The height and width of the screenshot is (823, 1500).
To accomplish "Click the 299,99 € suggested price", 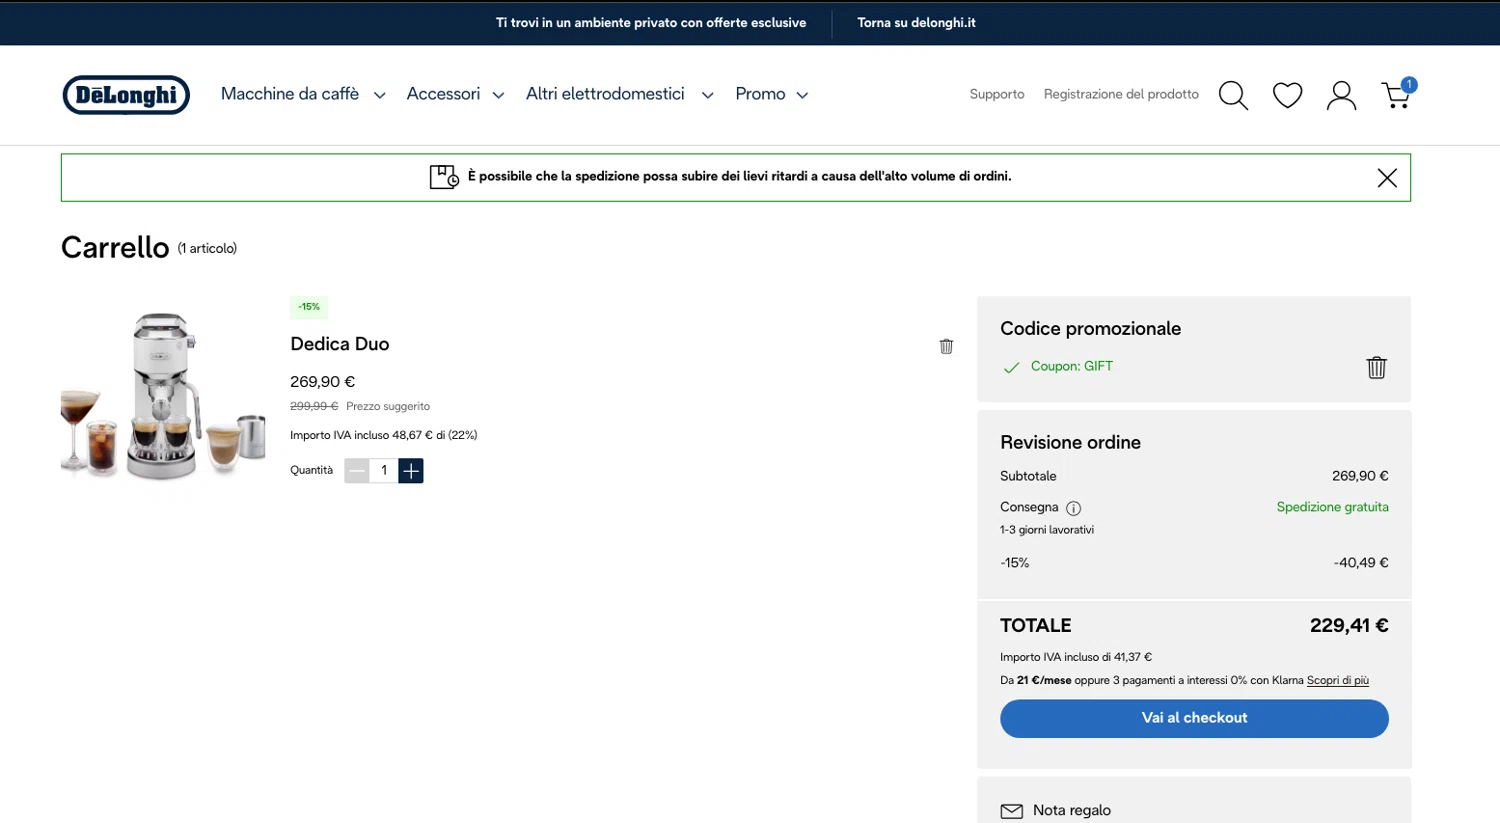I will coord(314,406).
